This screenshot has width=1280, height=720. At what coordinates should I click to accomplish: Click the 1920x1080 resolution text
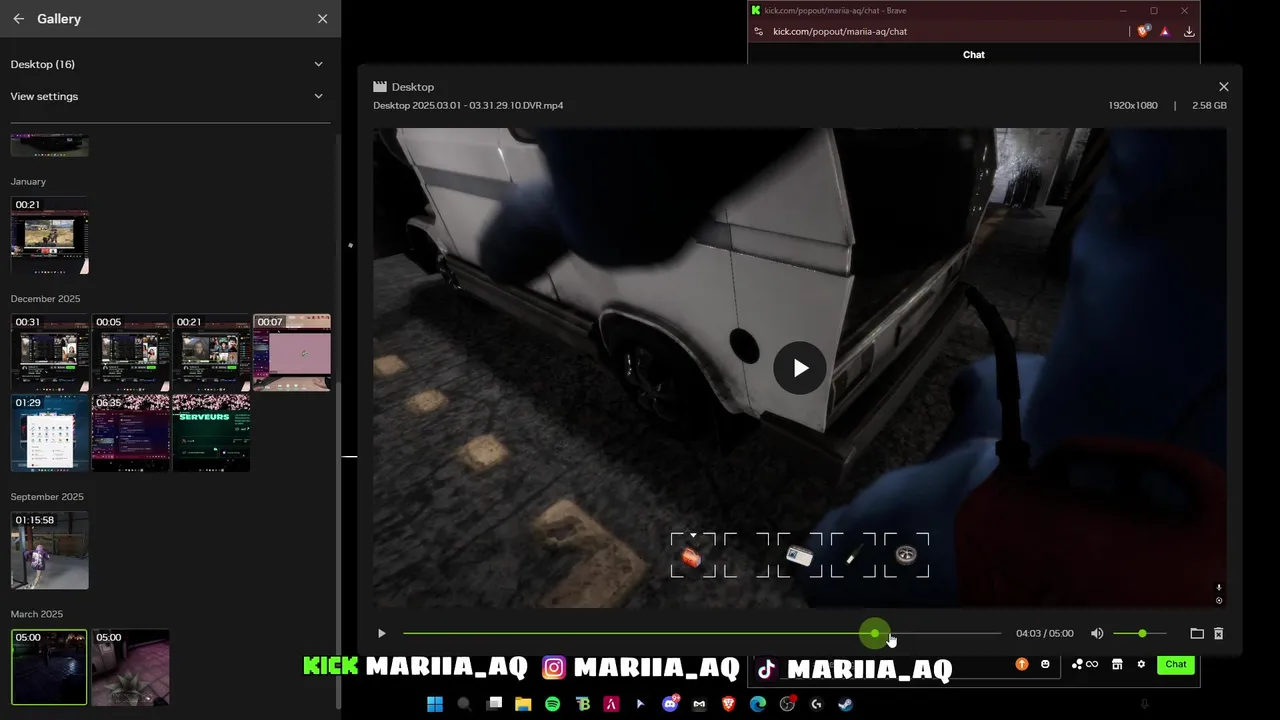click(x=1133, y=105)
